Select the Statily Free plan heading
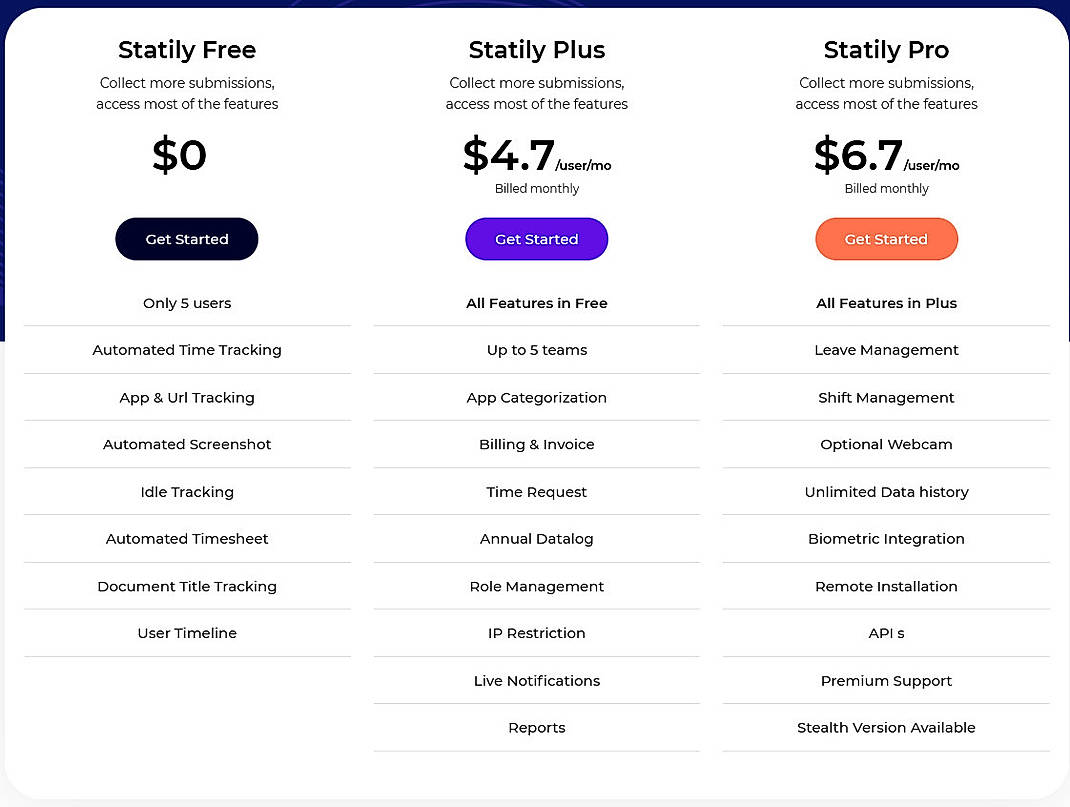Screen dimensions: 1070x807 [x=186, y=49]
